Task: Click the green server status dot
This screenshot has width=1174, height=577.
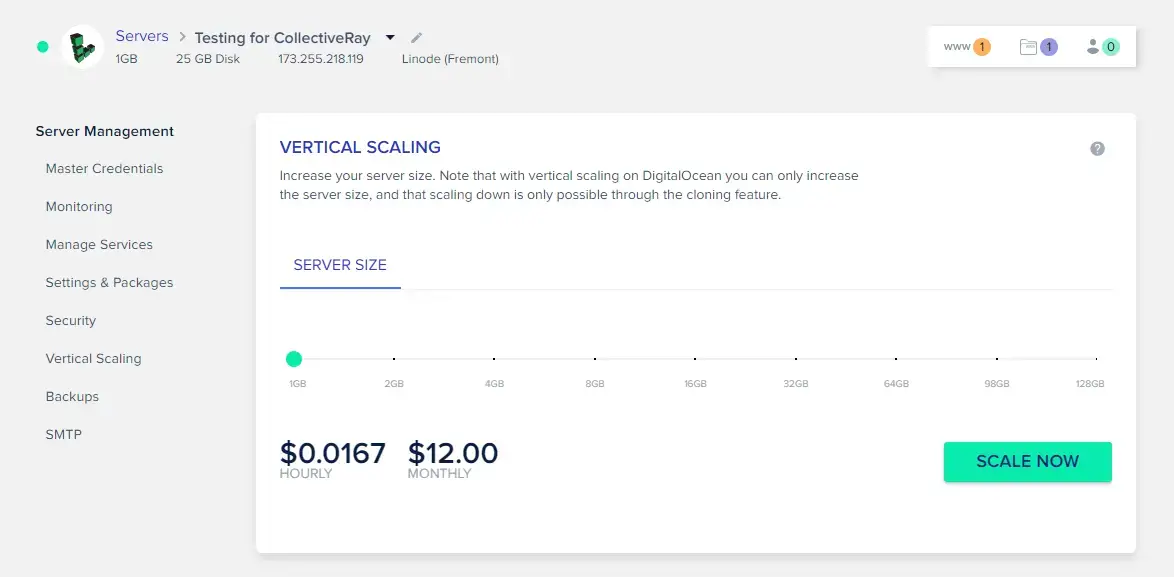Action: 43,46
